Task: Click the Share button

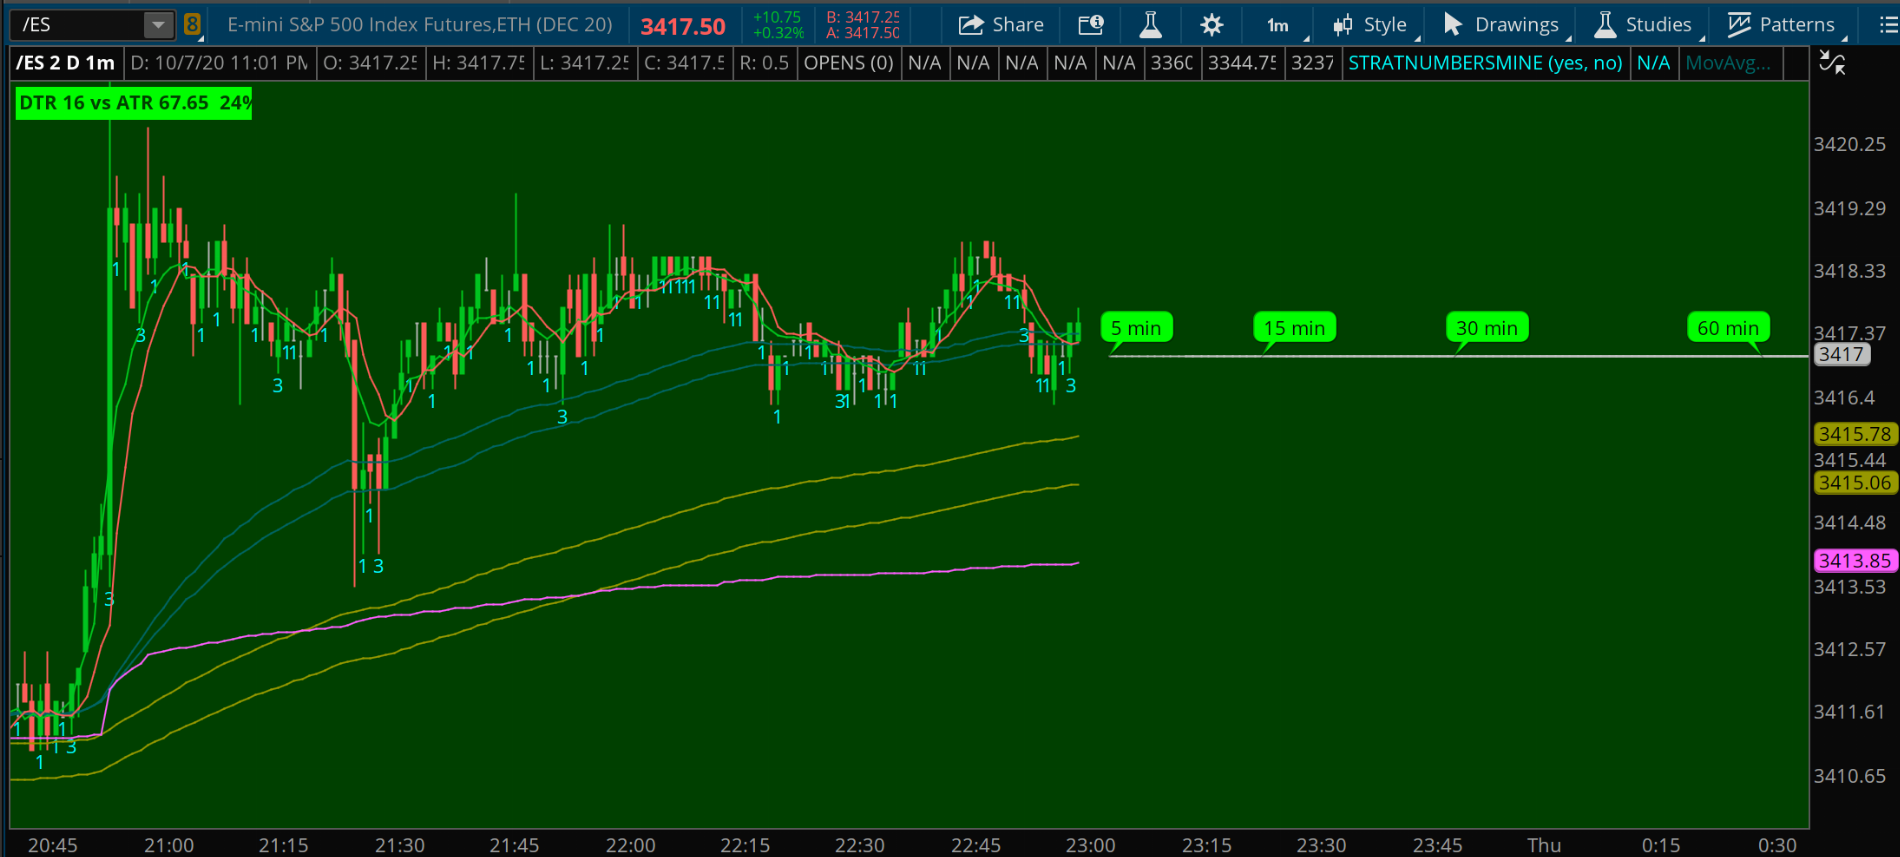Action: (x=1001, y=25)
